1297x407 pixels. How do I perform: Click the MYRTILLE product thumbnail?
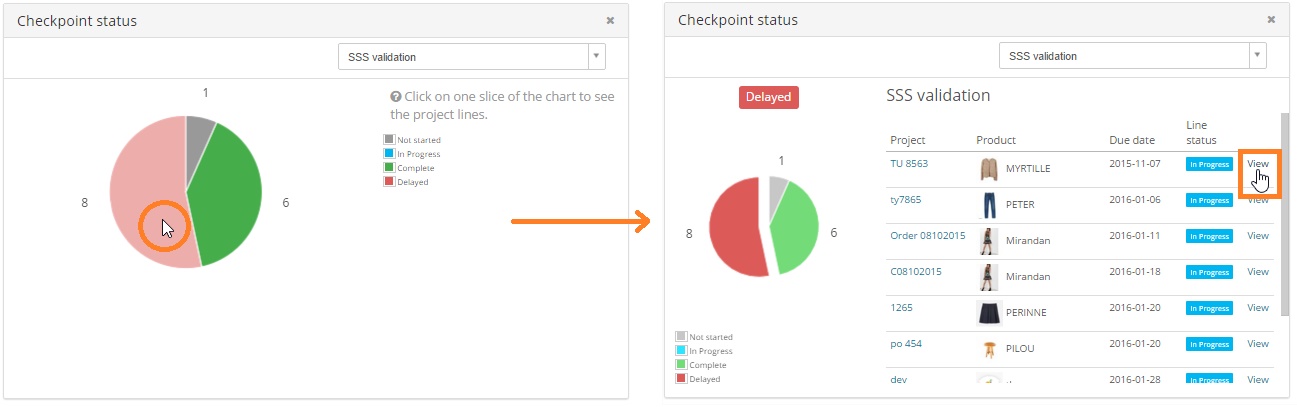click(x=989, y=169)
